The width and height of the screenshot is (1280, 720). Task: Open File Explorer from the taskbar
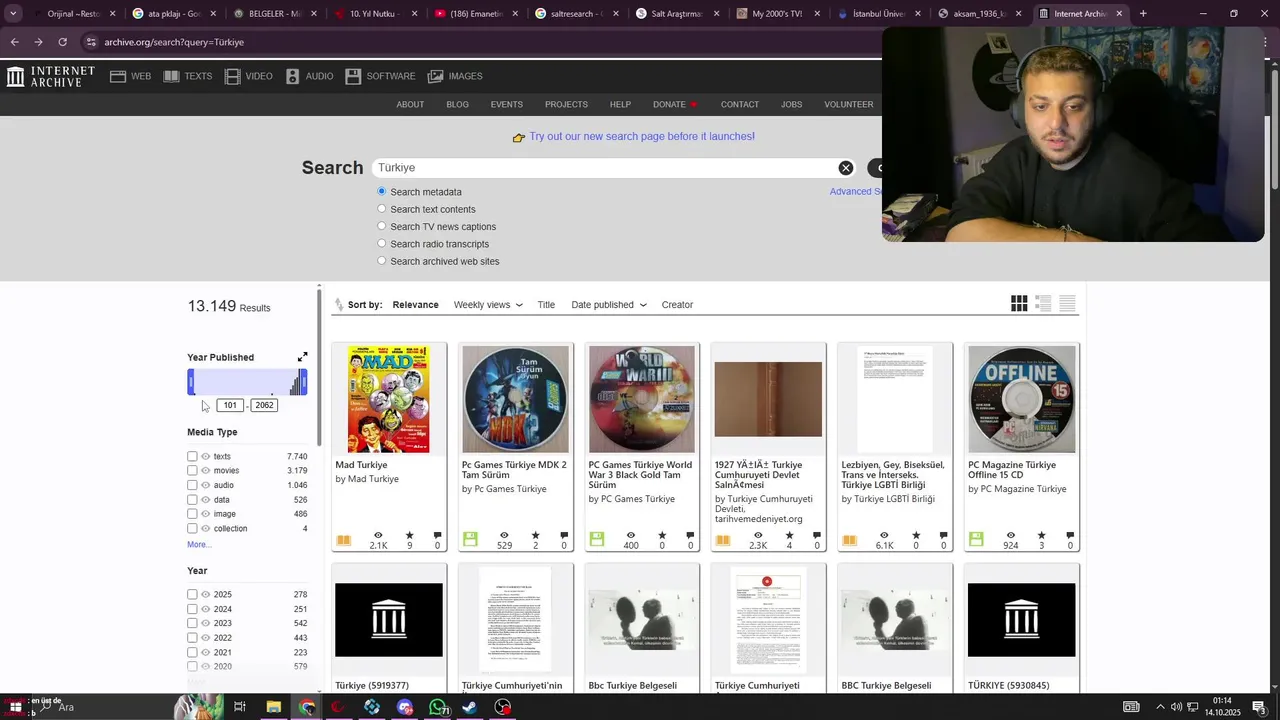[273, 707]
